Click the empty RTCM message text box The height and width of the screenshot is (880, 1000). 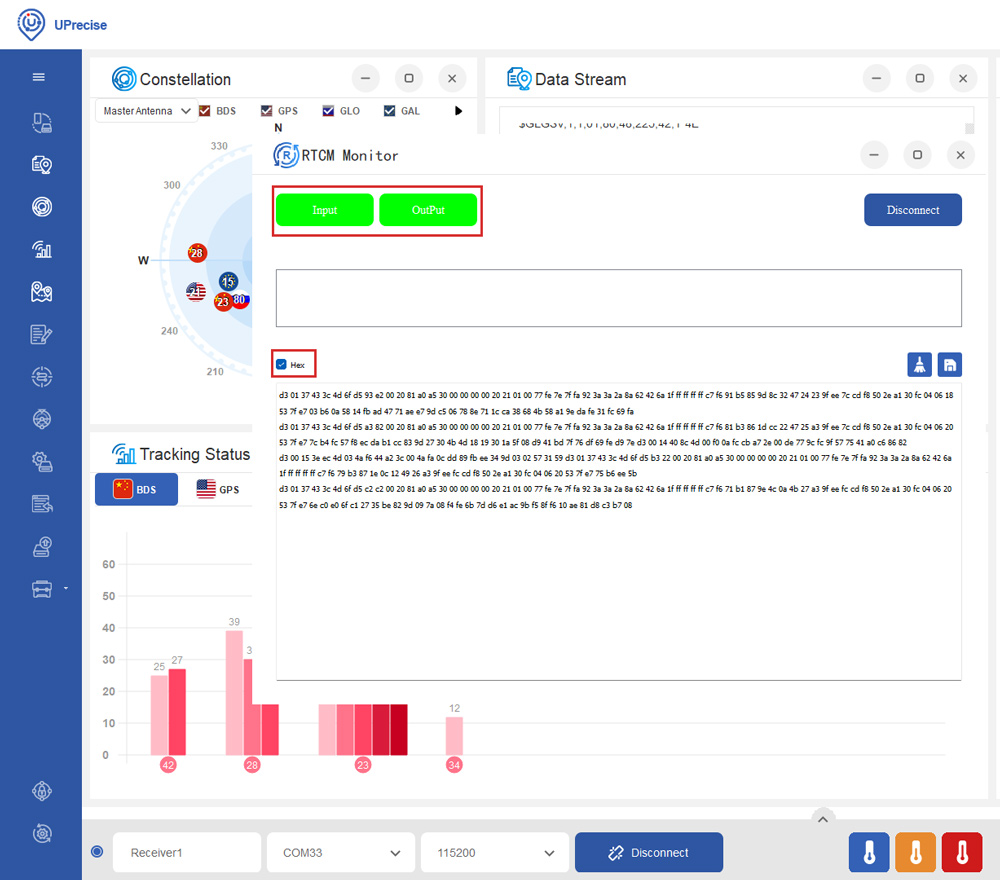pyautogui.click(x=618, y=298)
